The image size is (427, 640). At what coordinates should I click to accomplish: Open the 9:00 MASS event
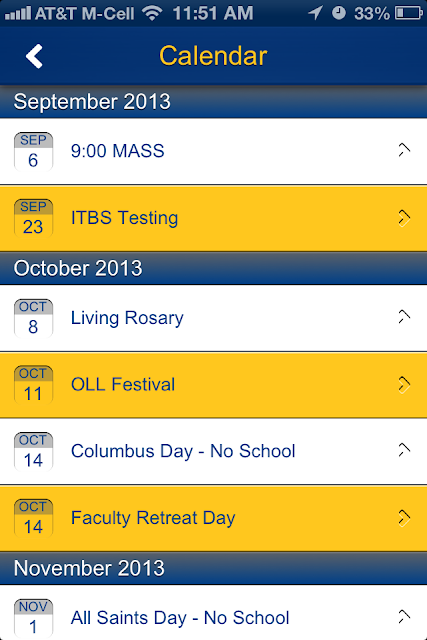pyautogui.click(x=214, y=151)
